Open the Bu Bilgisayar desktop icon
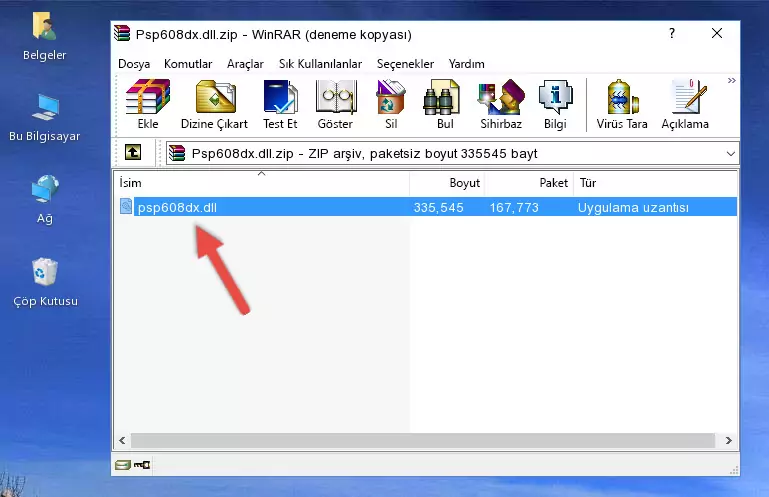 click(45, 118)
